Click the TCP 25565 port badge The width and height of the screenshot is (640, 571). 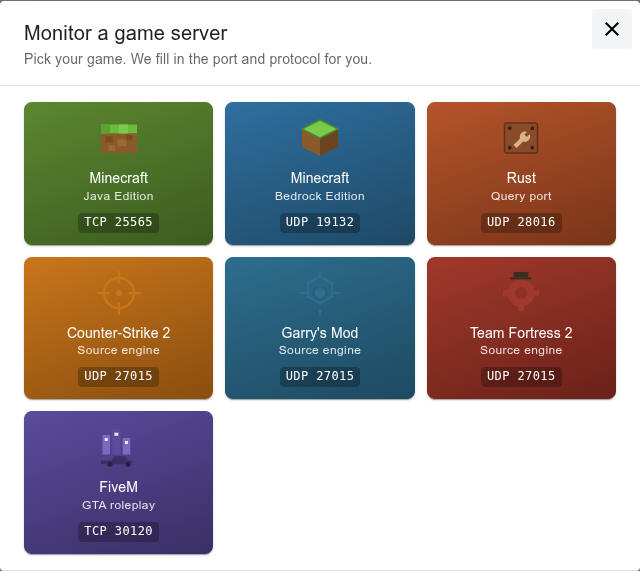pos(118,222)
